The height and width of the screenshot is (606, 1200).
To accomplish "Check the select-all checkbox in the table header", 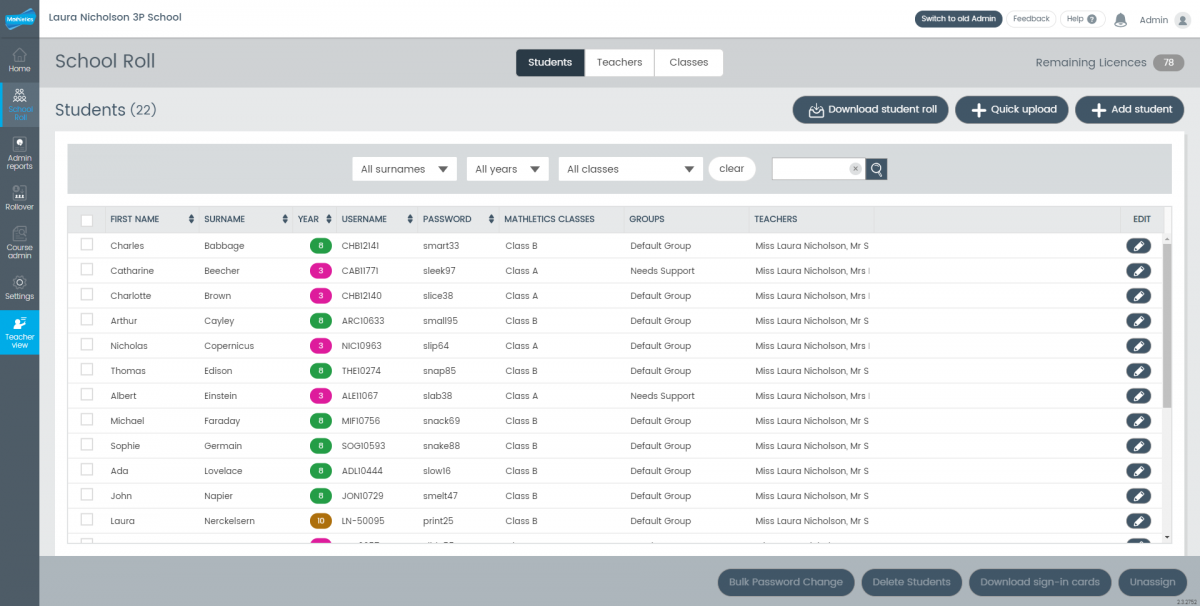I will (x=86, y=219).
